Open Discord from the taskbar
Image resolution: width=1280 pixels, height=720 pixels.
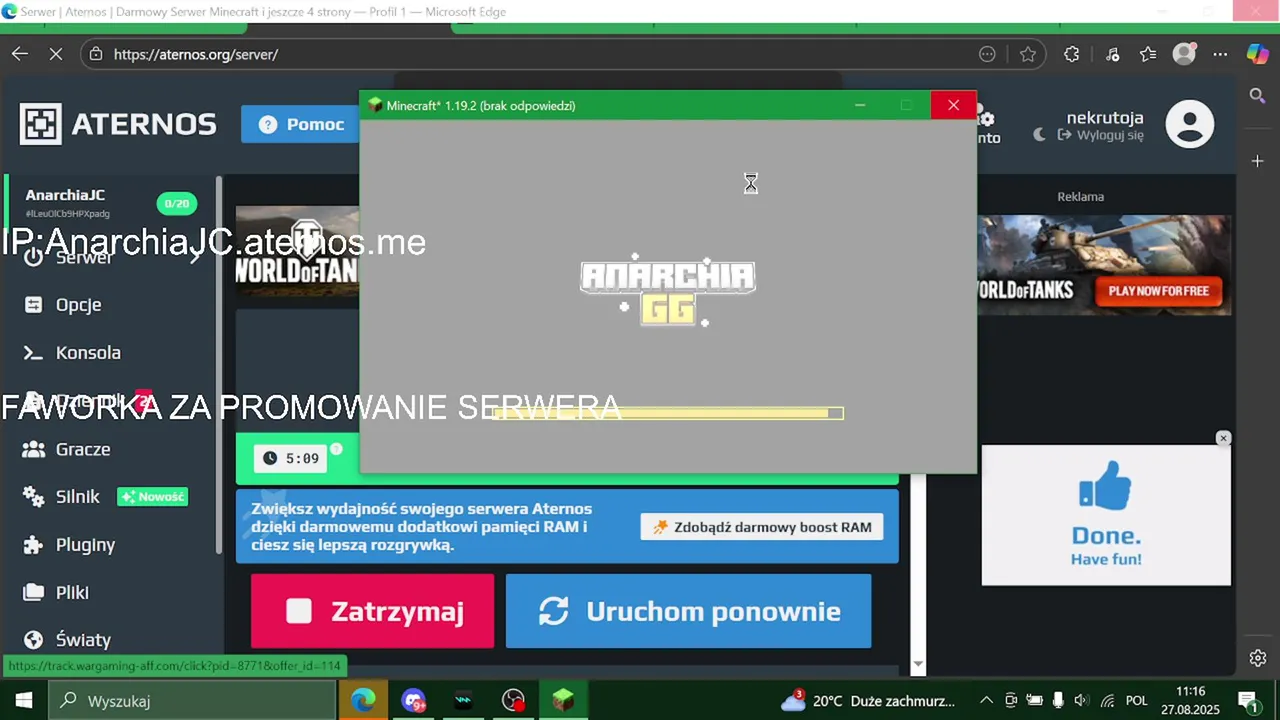tap(414, 701)
